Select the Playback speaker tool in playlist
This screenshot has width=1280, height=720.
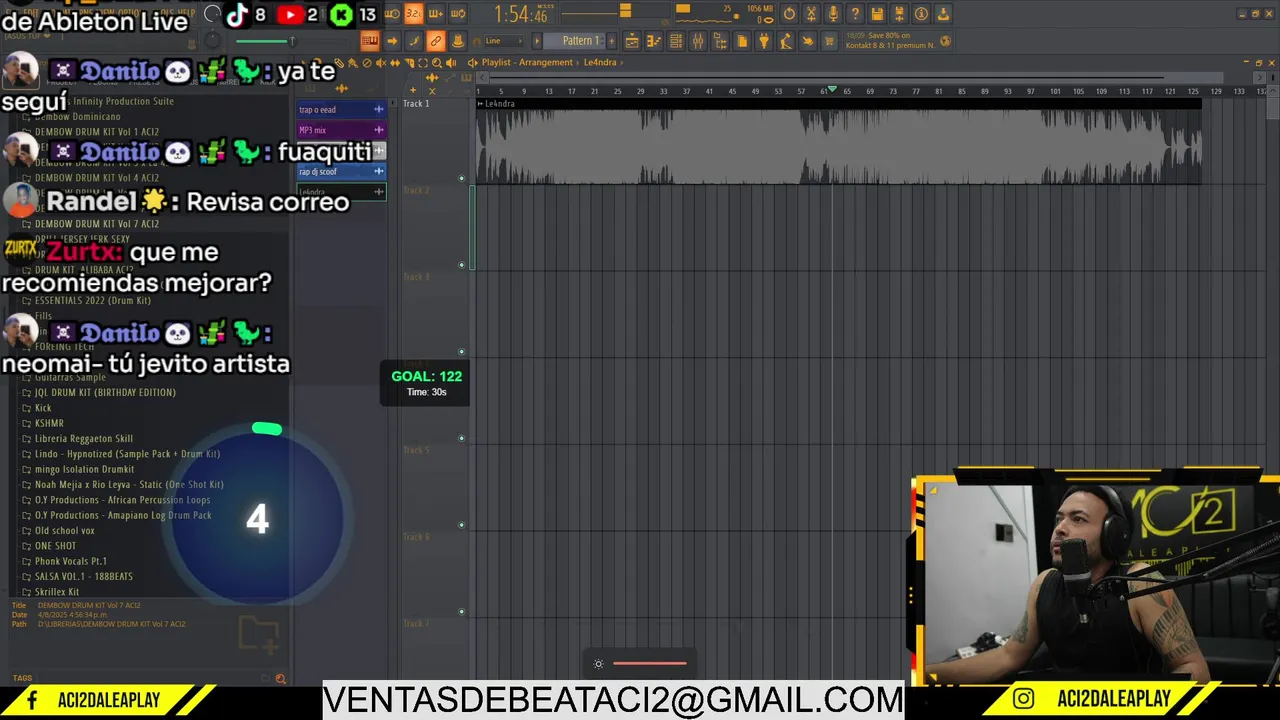coord(451,62)
